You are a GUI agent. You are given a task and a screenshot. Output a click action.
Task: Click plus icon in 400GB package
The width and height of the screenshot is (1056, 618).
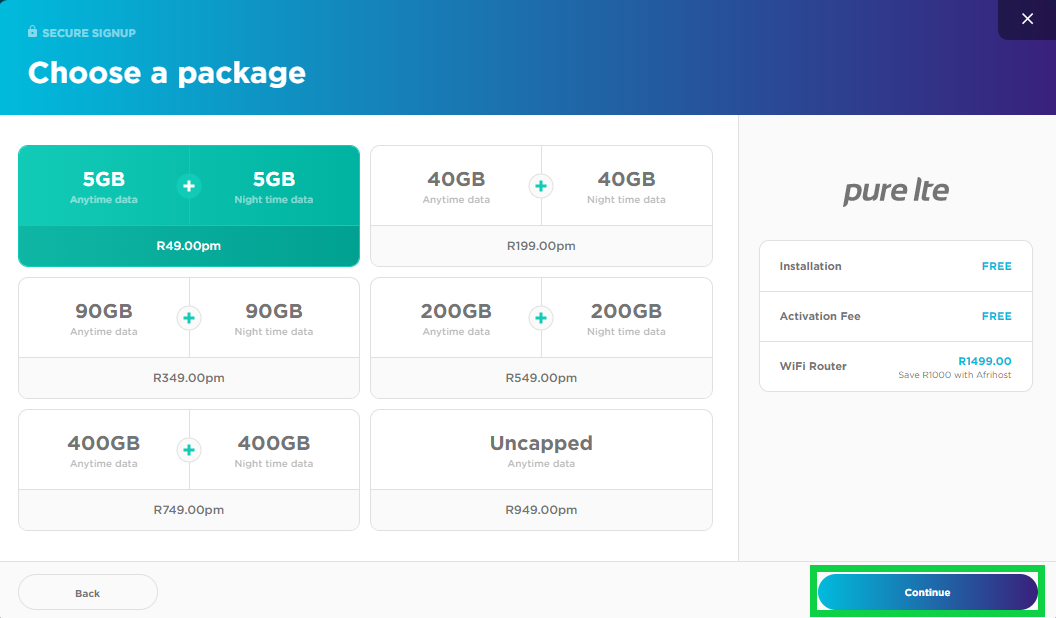[189, 450]
